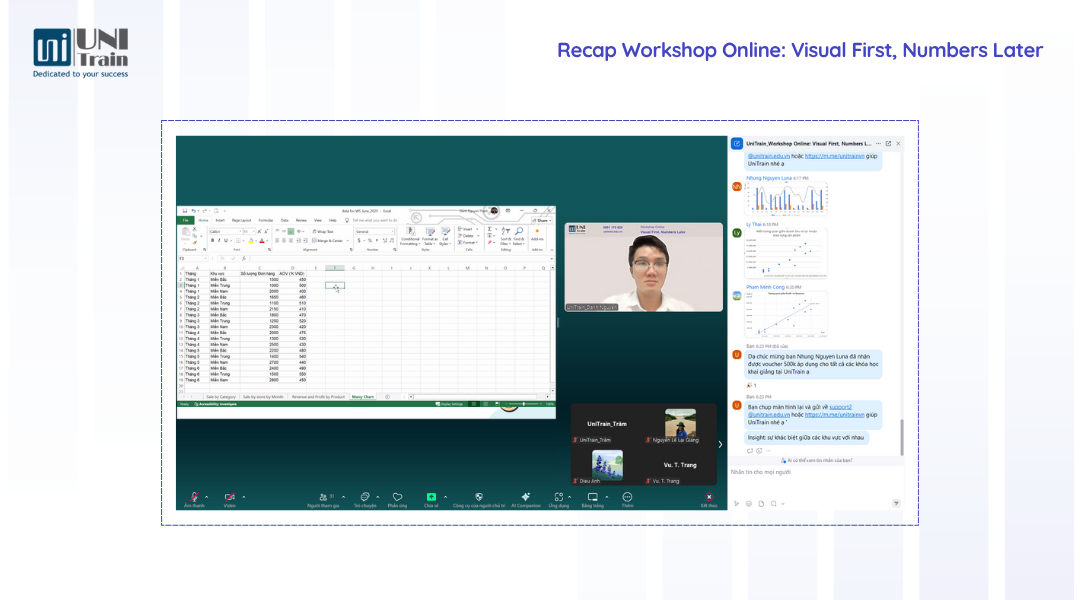Image resolution: width=1080 pixels, height=600 pixels.
Task: Click the Thêm more options icon
Action: click(627, 497)
